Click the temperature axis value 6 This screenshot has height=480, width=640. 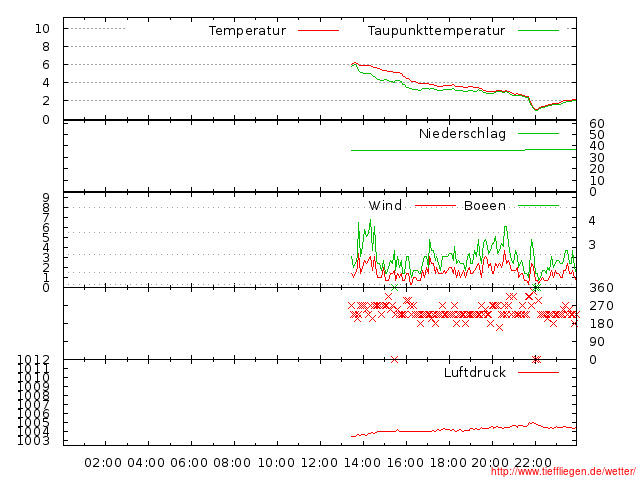click(x=46, y=64)
